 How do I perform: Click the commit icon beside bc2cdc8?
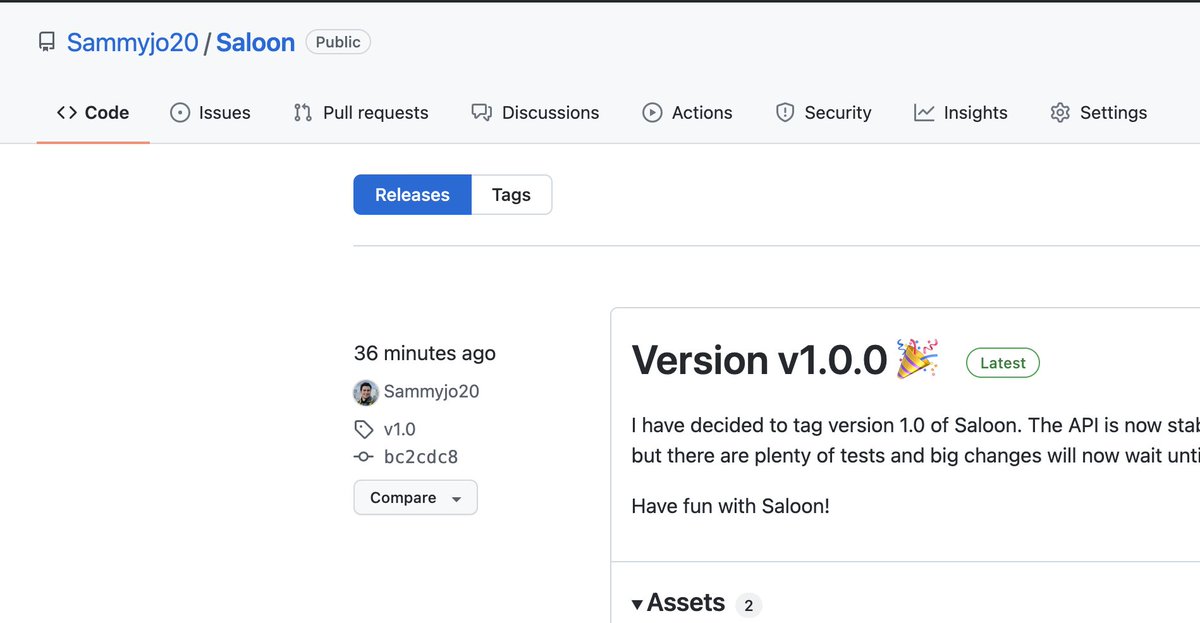(364, 457)
